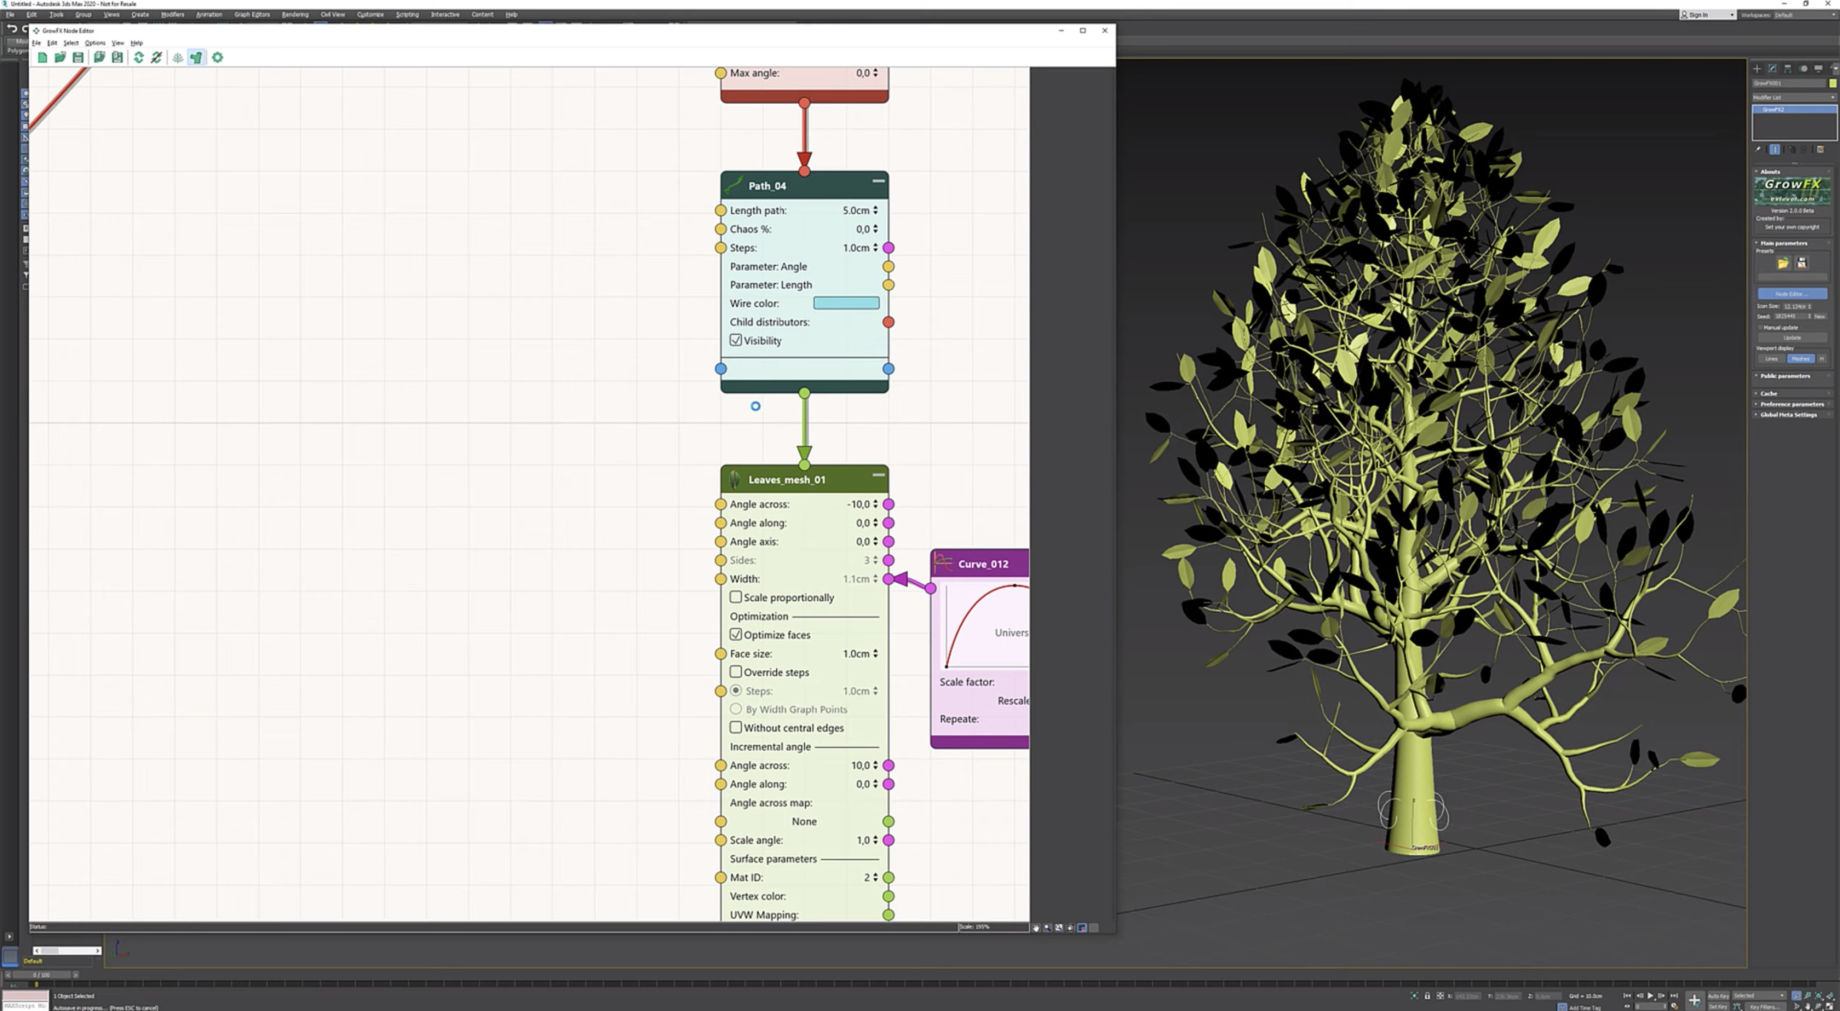Click the Motion tab icon in command panel
Viewport: 1840px width, 1011px height.
[1804, 68]
